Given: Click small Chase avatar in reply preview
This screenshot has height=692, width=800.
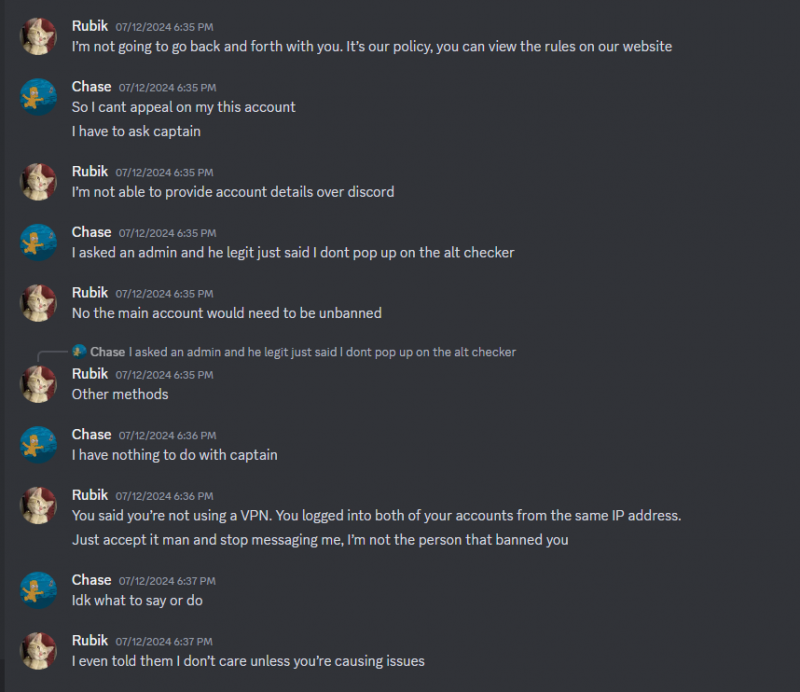Looking at the screenshot, I should point(79,352).
